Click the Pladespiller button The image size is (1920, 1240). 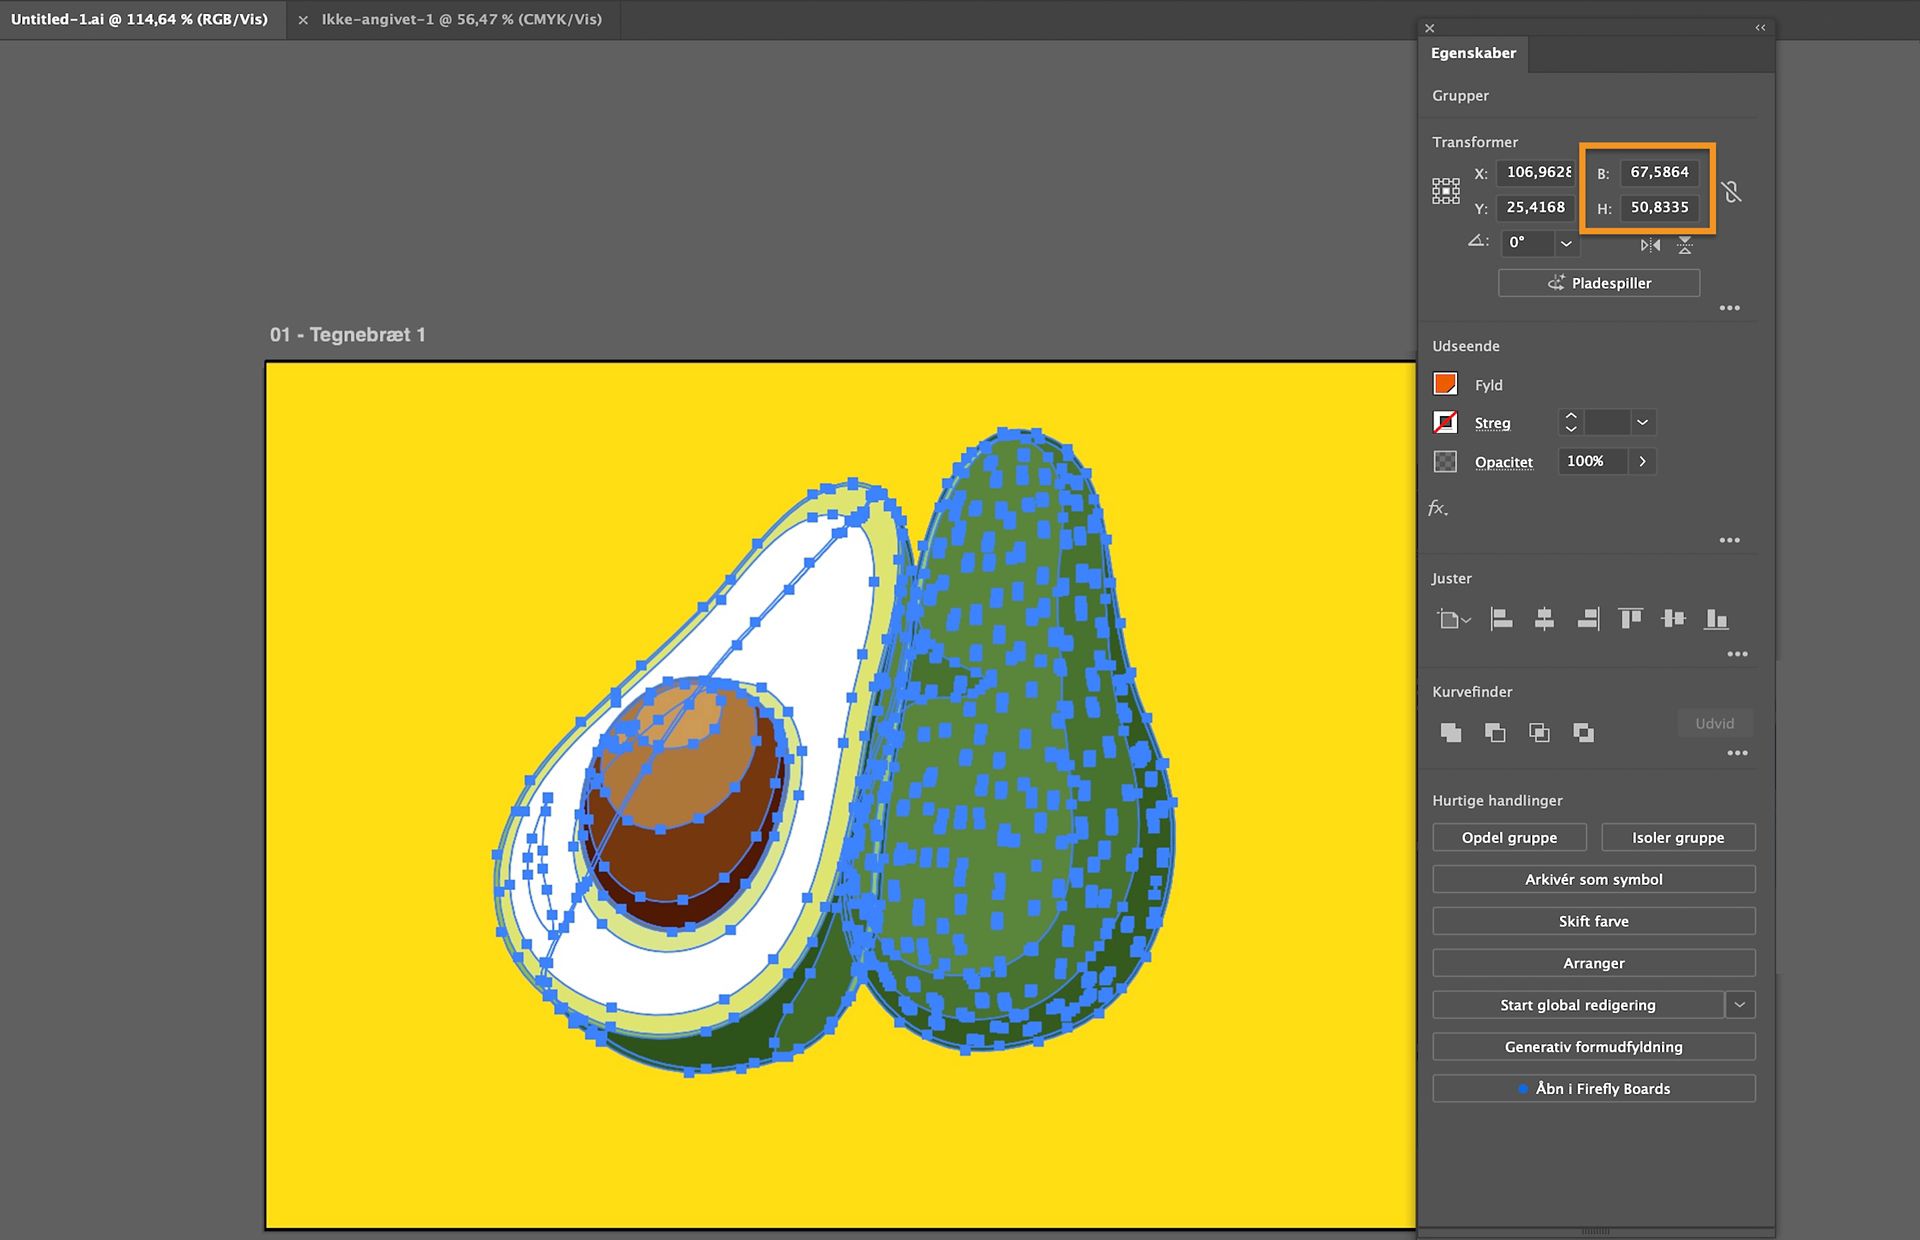tap(1599, 283)
